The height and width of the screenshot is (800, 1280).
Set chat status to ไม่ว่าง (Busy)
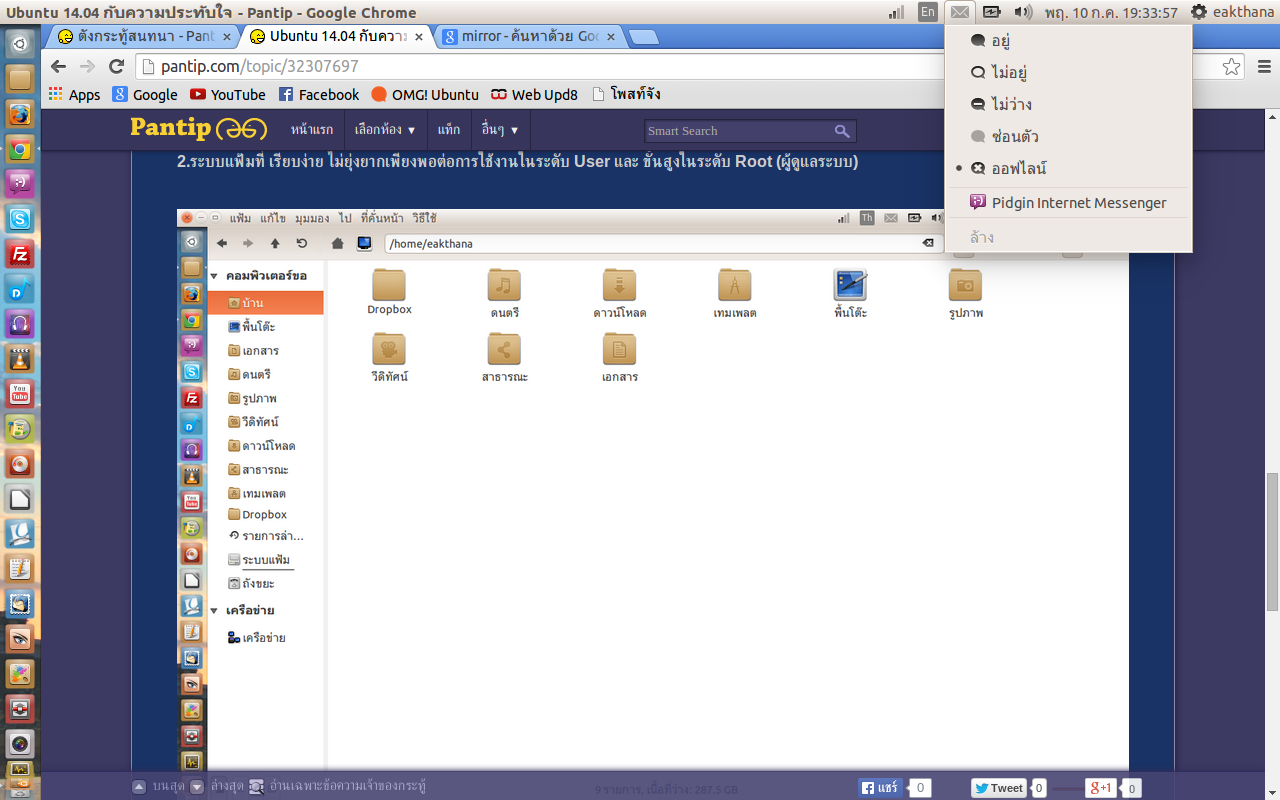[1069, 105]
